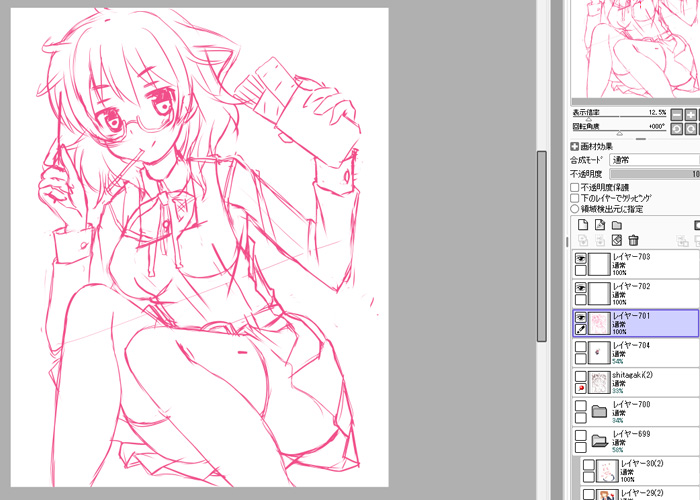Toggle link box under レイヤー704 visibility box
Image resolution: width=700 pixels, height=500 pixels.
coord(580,359)
